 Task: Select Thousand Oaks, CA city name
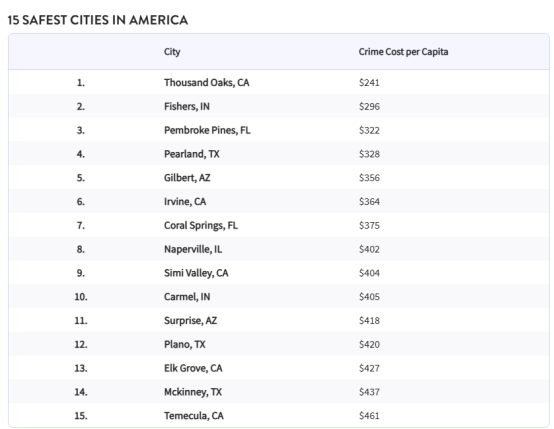207,83
